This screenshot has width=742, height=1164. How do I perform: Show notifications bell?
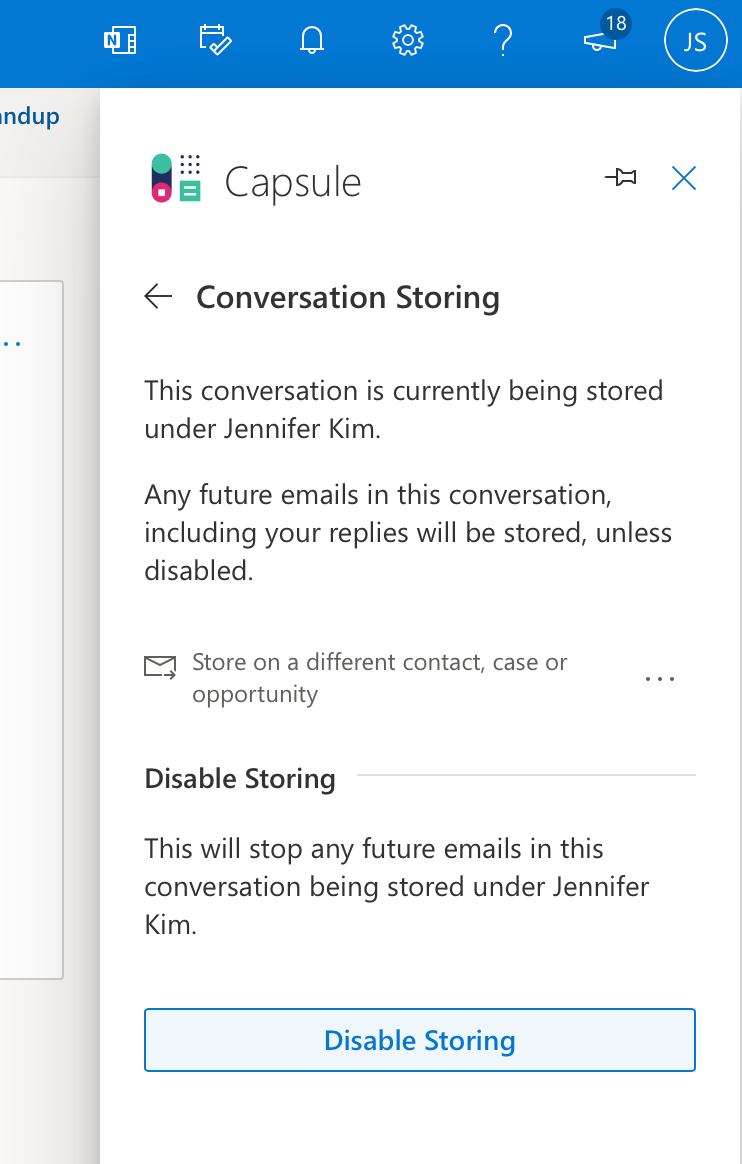coord(312,40)
